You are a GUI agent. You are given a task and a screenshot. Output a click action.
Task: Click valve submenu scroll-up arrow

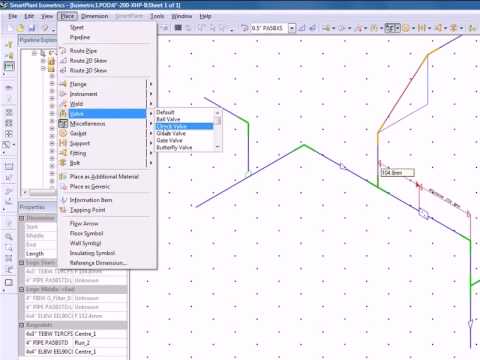pos(218,113)
